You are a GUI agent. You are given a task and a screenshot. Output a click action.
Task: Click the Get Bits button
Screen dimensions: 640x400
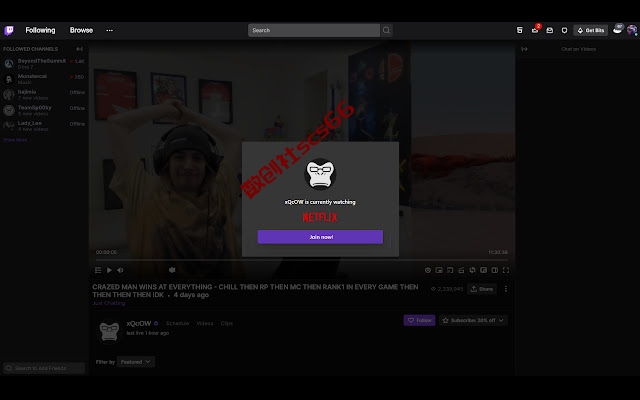(x=591, y=30)
